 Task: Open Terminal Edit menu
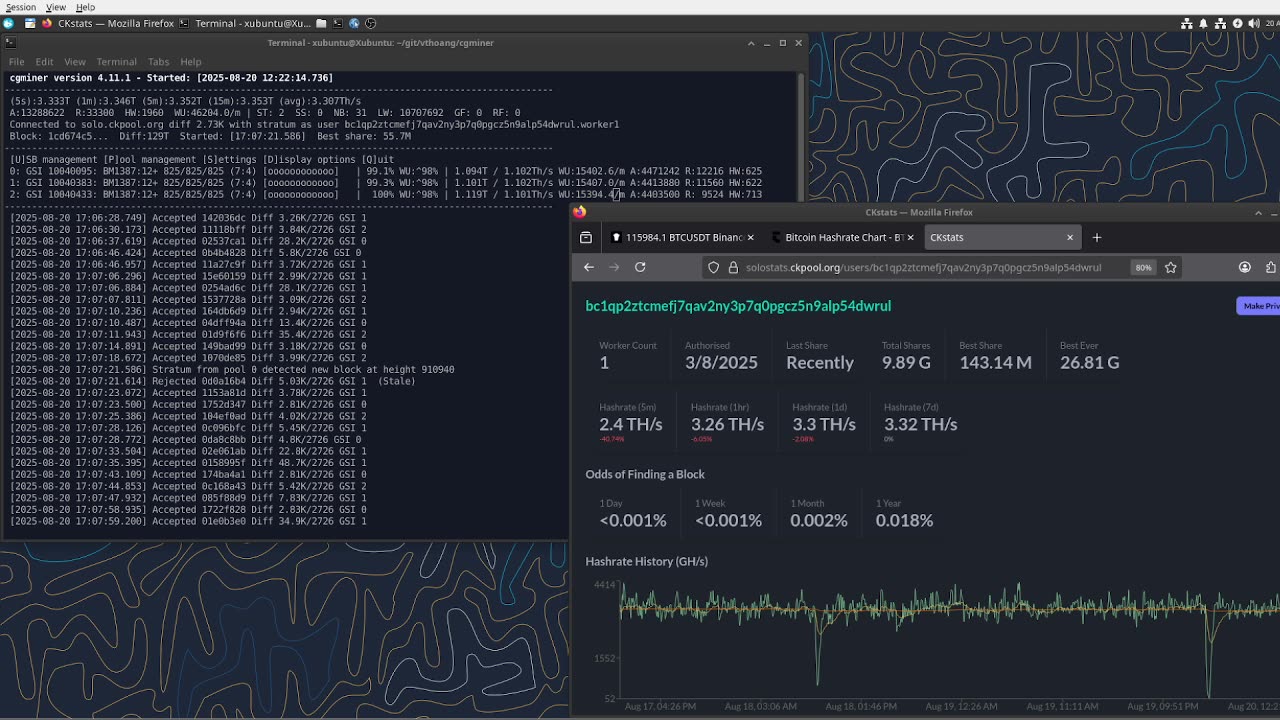44,62
